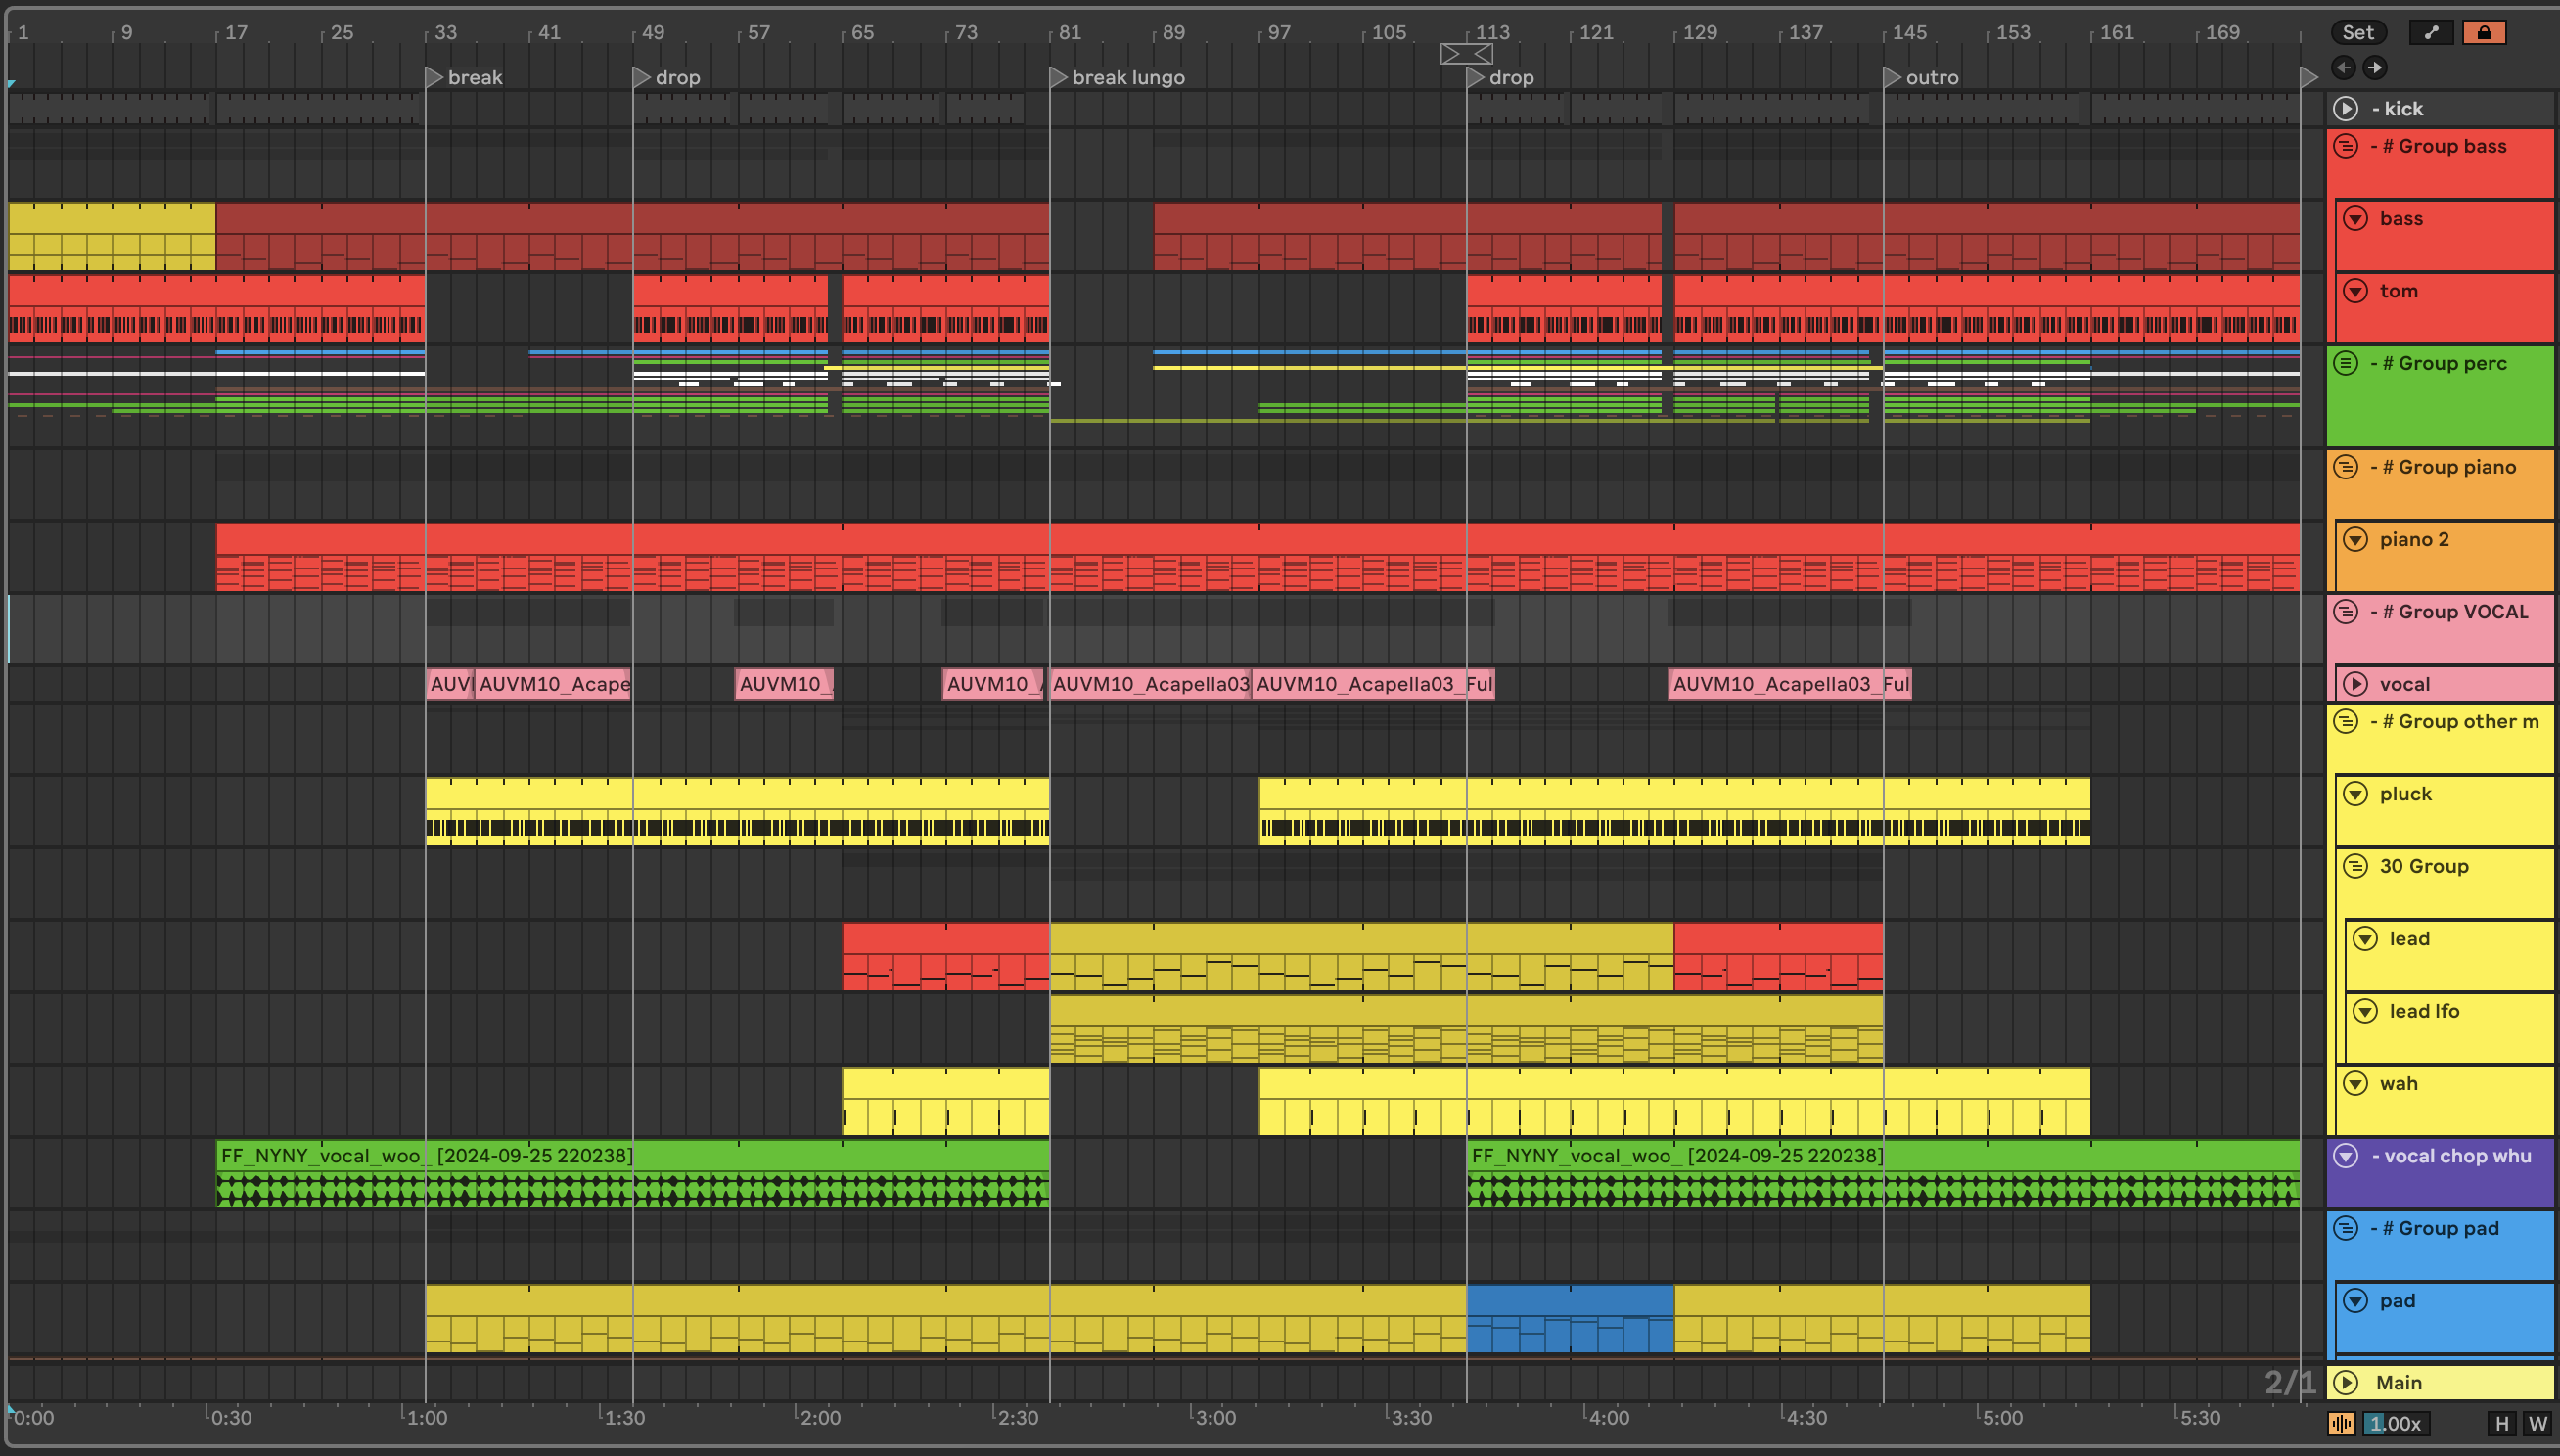Click the H optimize height button
The height and width of the screenshot is (1456, 2560).
[2502, 1423]
